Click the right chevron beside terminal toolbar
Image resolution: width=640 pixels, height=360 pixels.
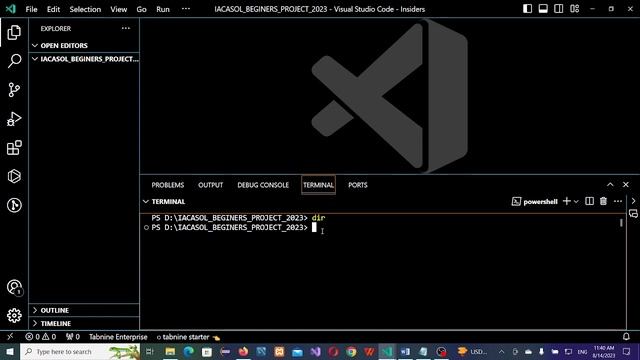(633, 201)
